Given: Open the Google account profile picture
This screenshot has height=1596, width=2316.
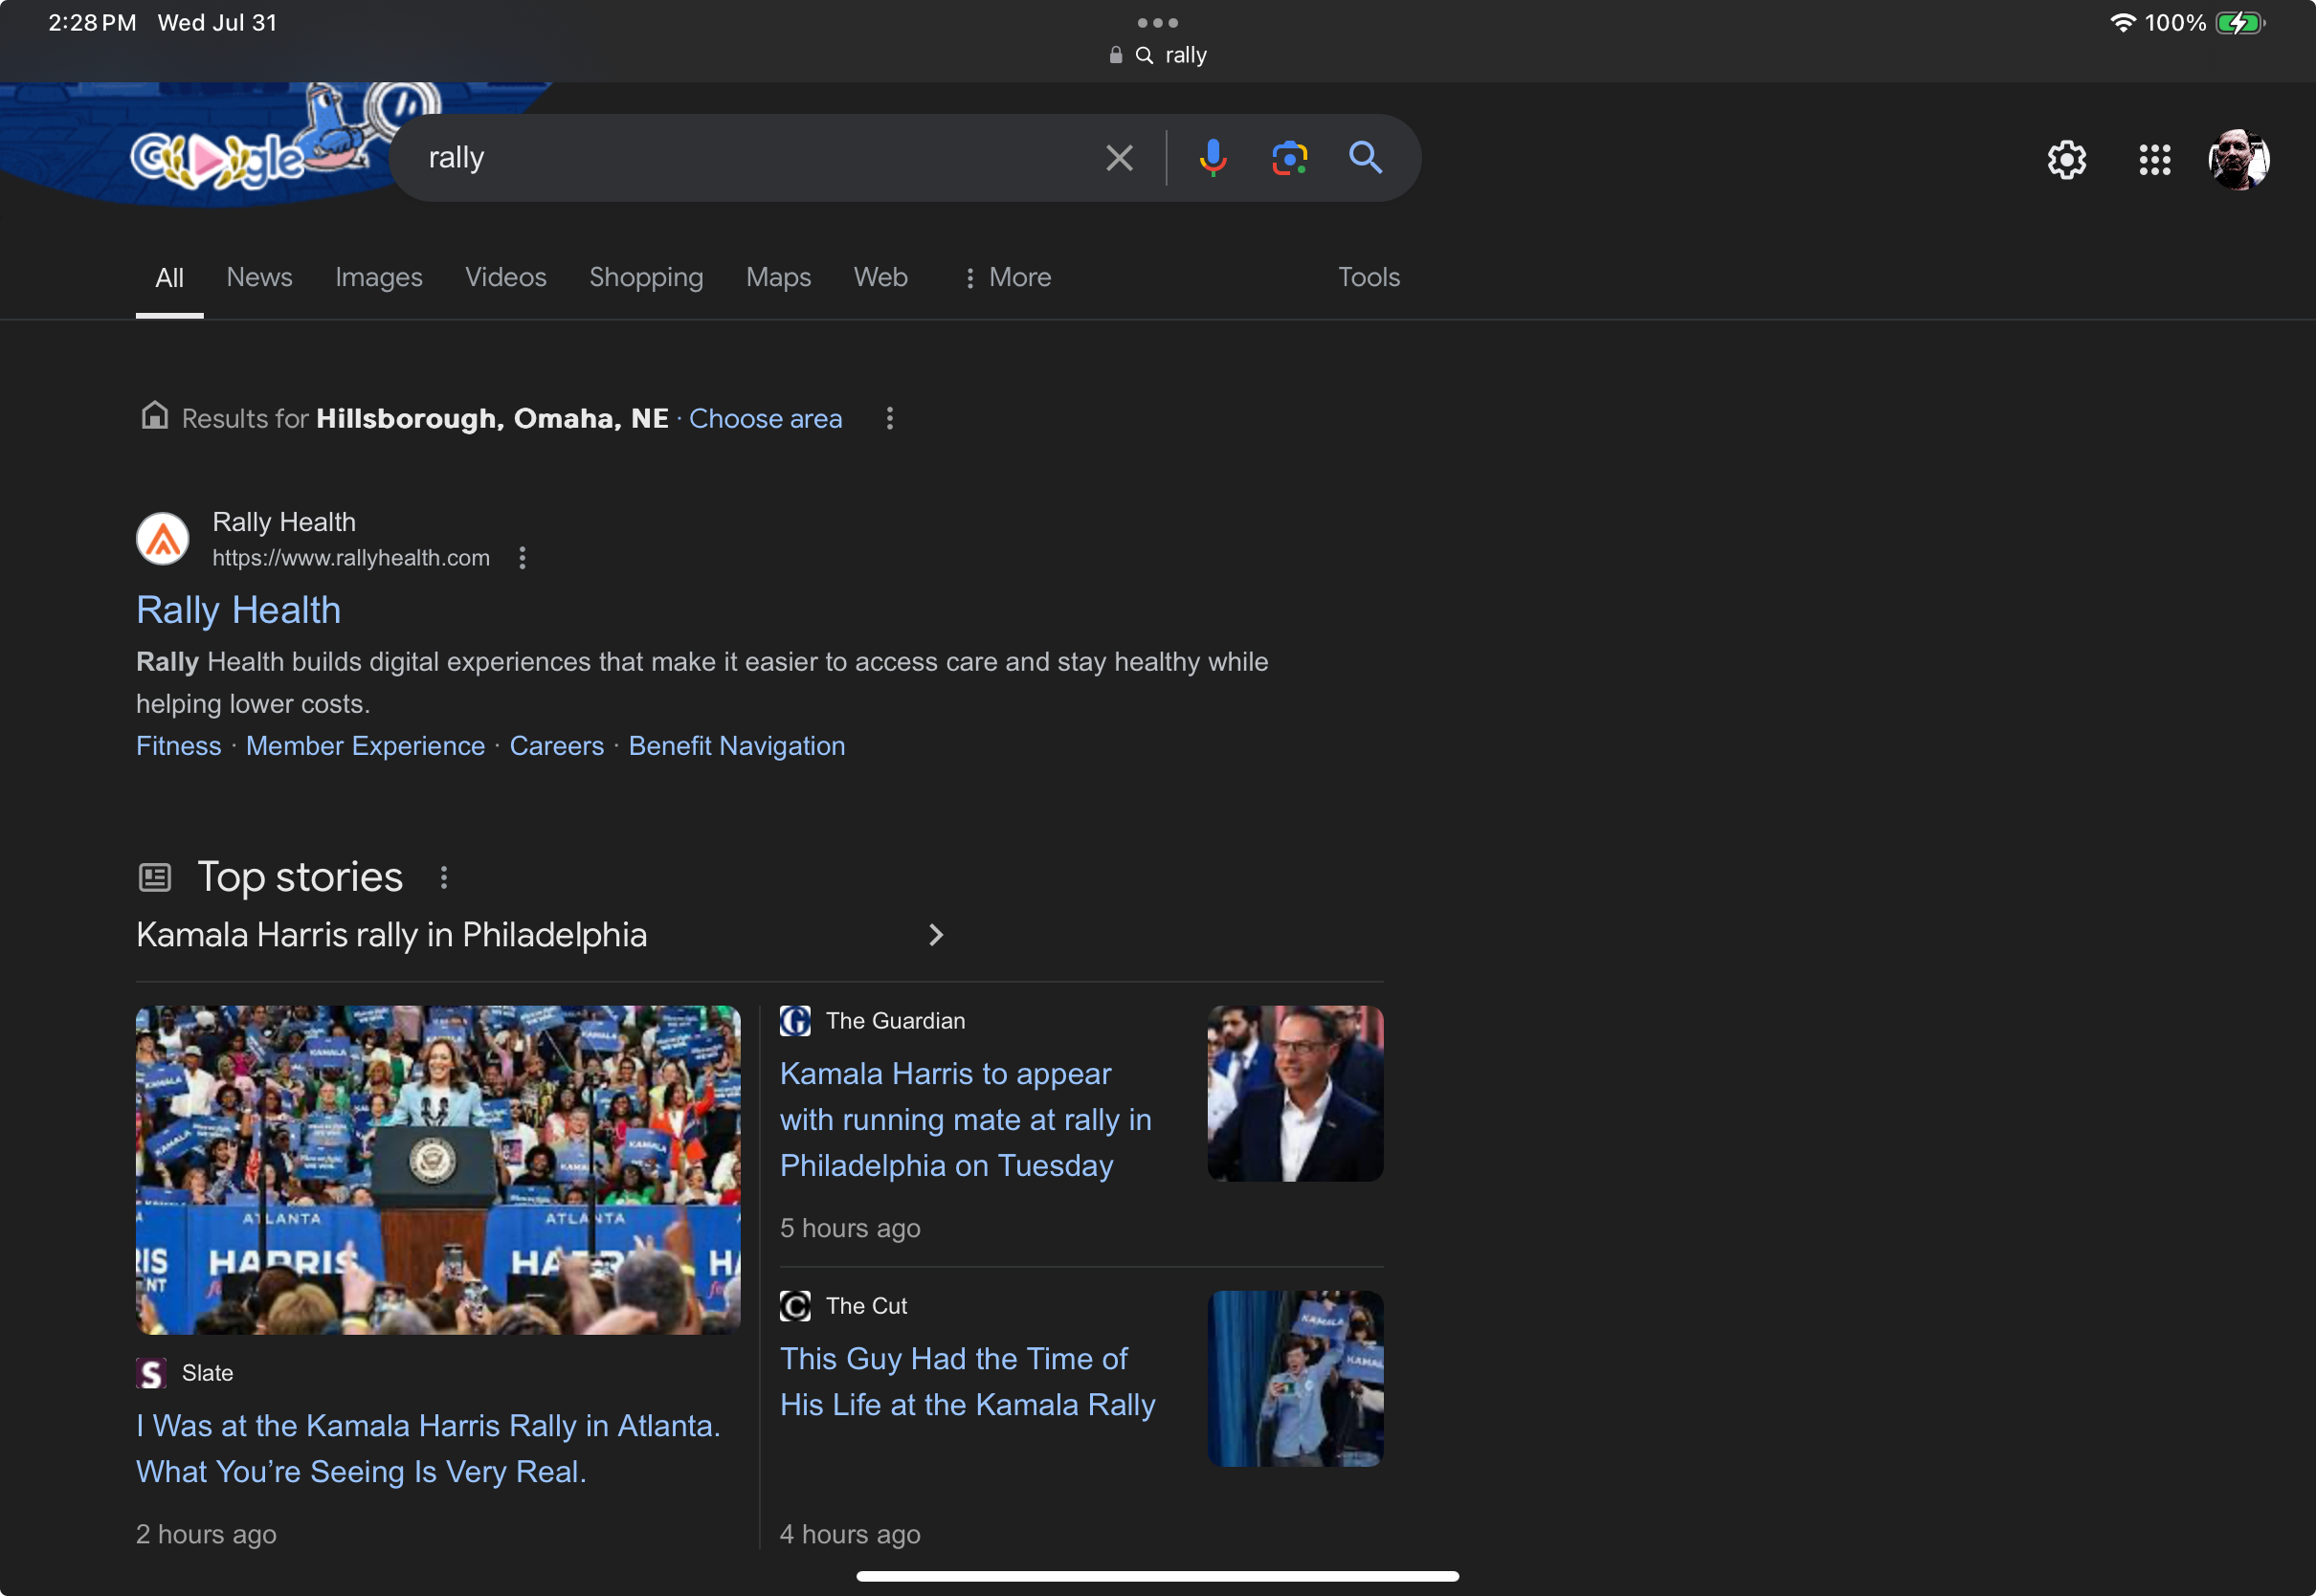Looking at the screenshot, I should 2238,159.
